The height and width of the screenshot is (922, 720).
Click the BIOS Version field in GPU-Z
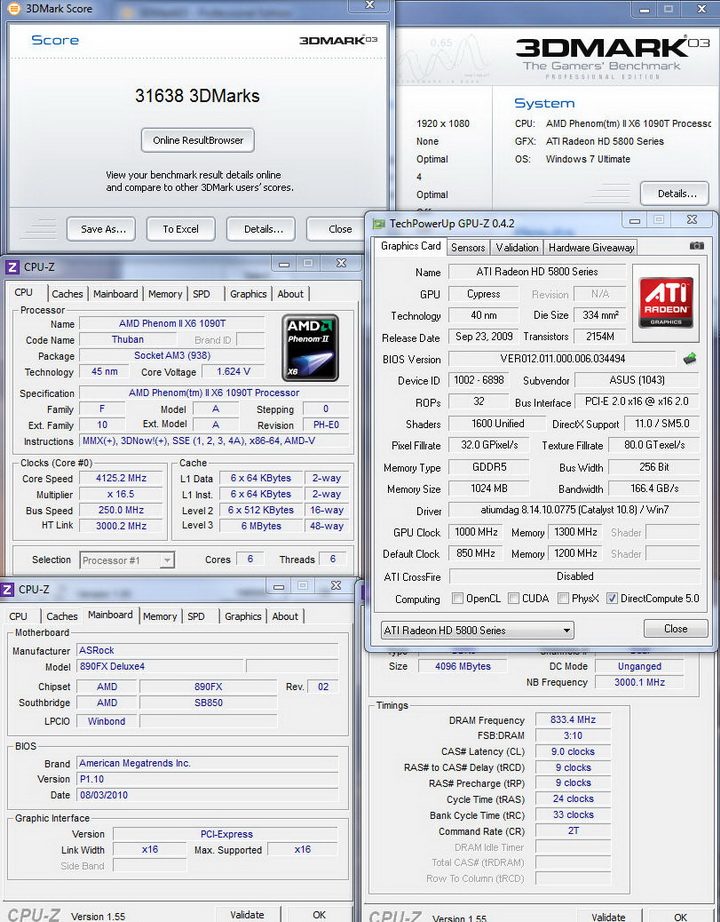(562, 359)
